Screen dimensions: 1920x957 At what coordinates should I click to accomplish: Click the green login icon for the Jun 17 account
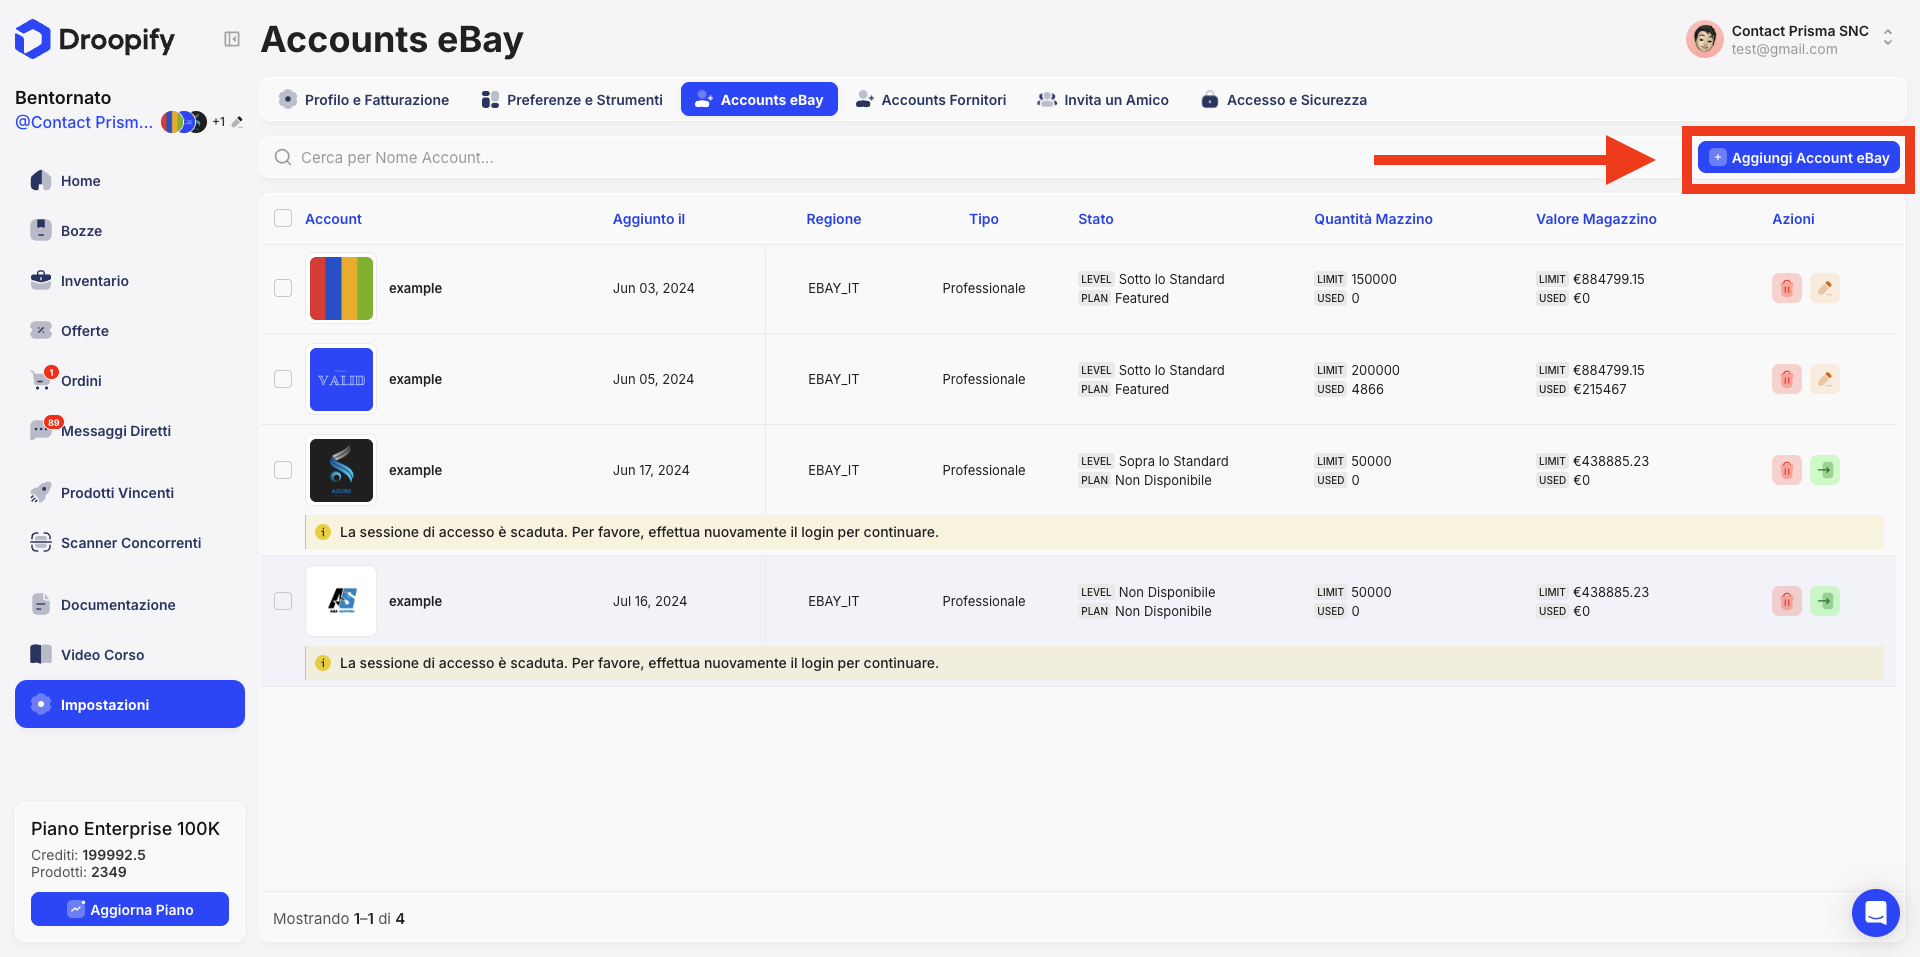click(x=1824, y=470)
